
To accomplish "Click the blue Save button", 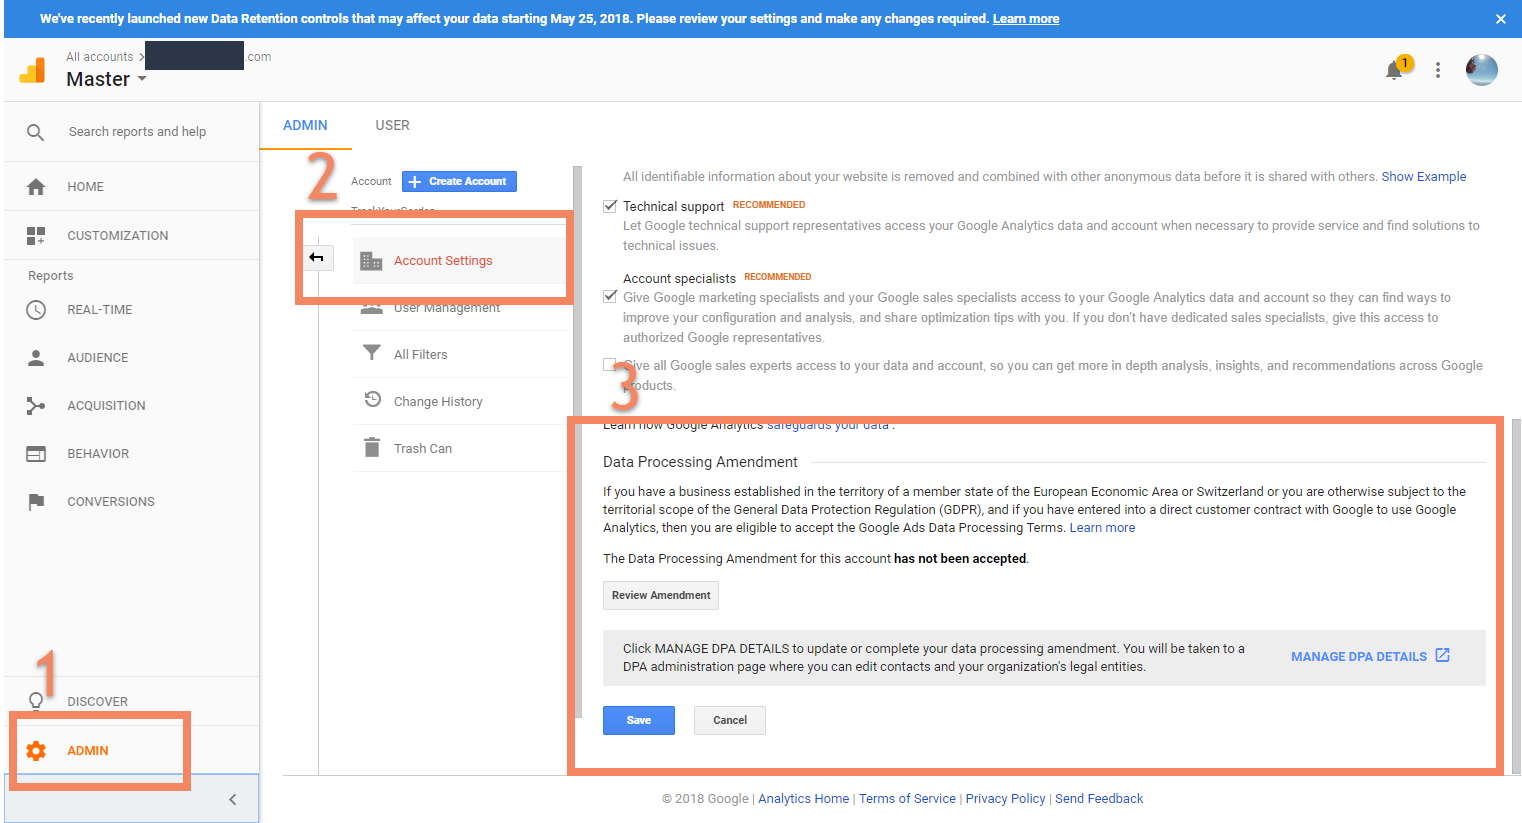I will pyautogui.click(x=639, y=720).
